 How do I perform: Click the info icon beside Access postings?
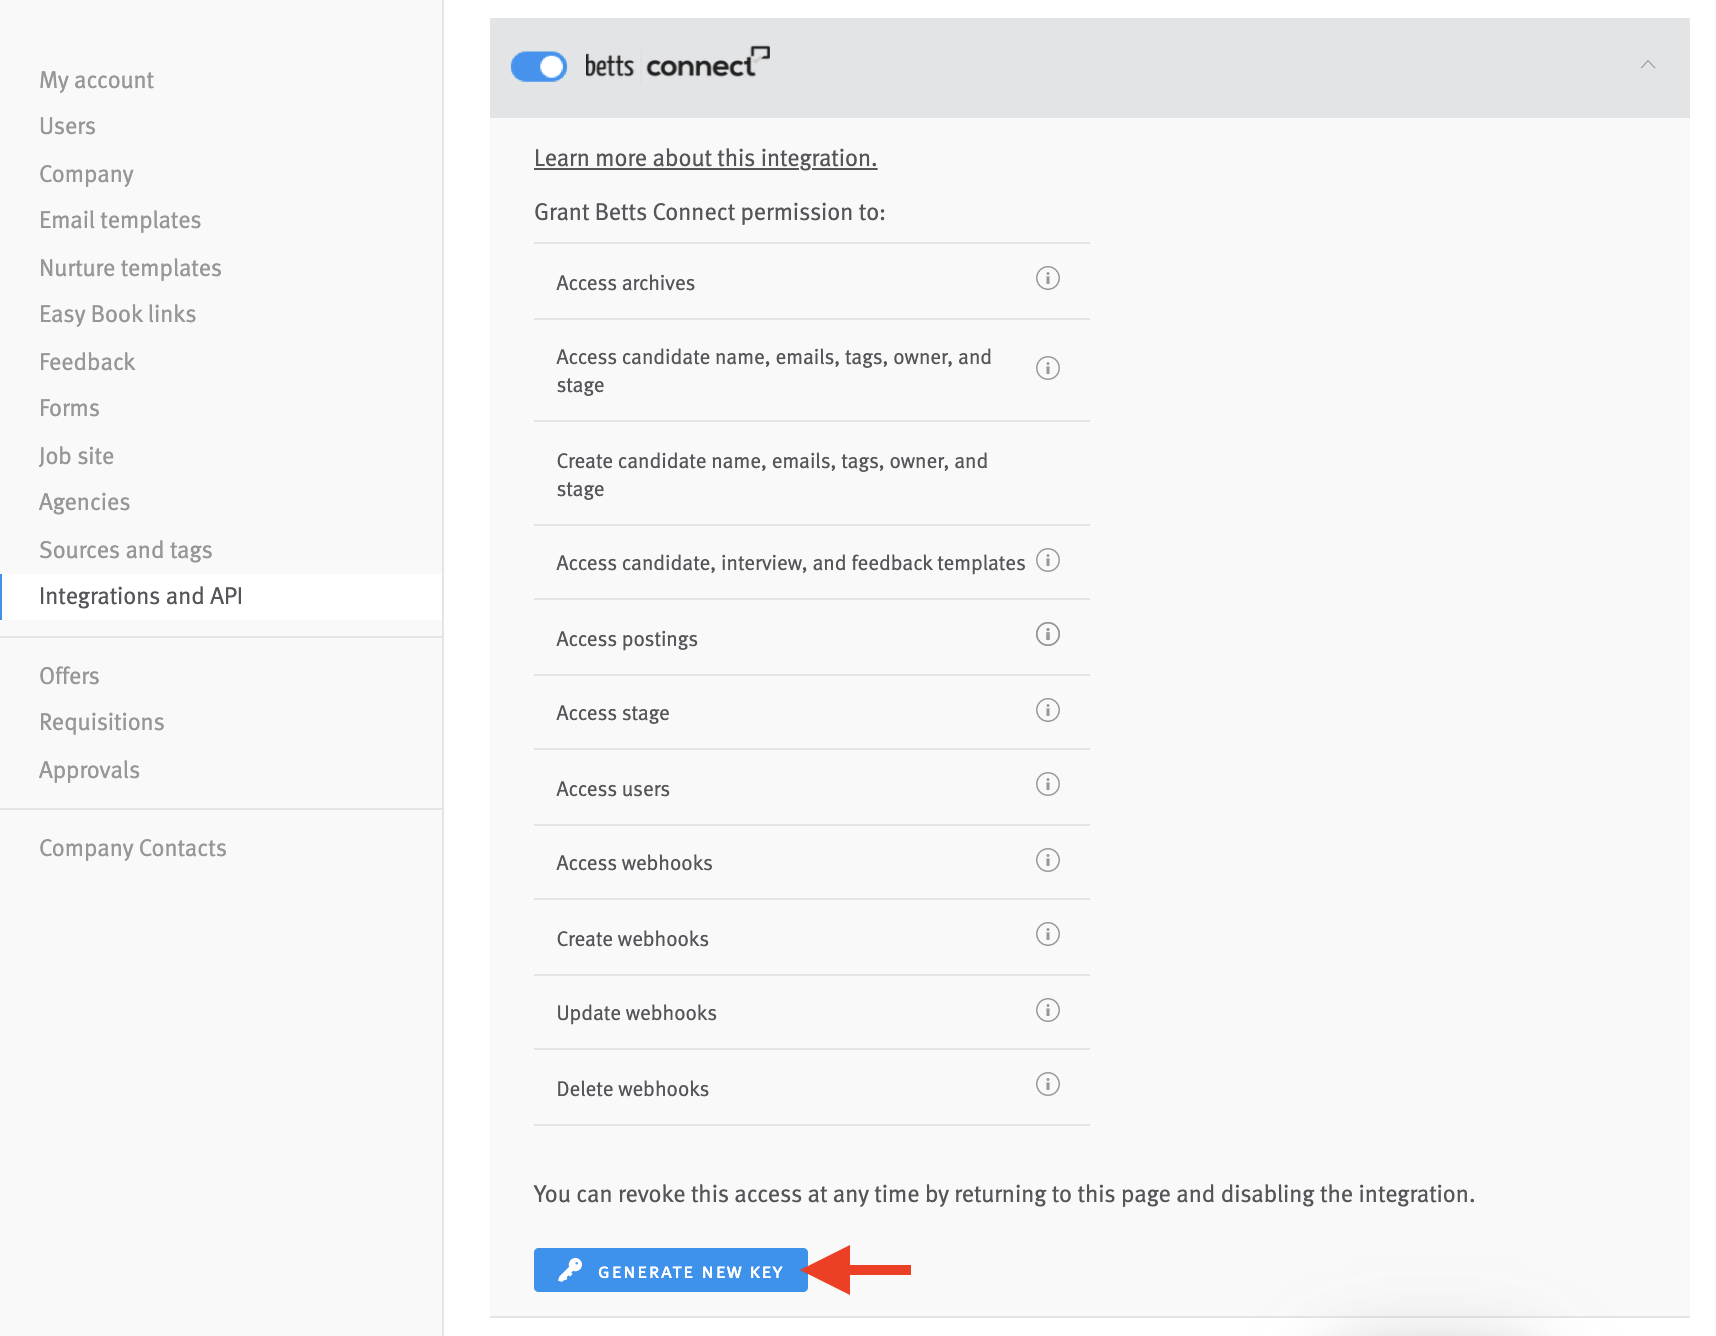1047,634
